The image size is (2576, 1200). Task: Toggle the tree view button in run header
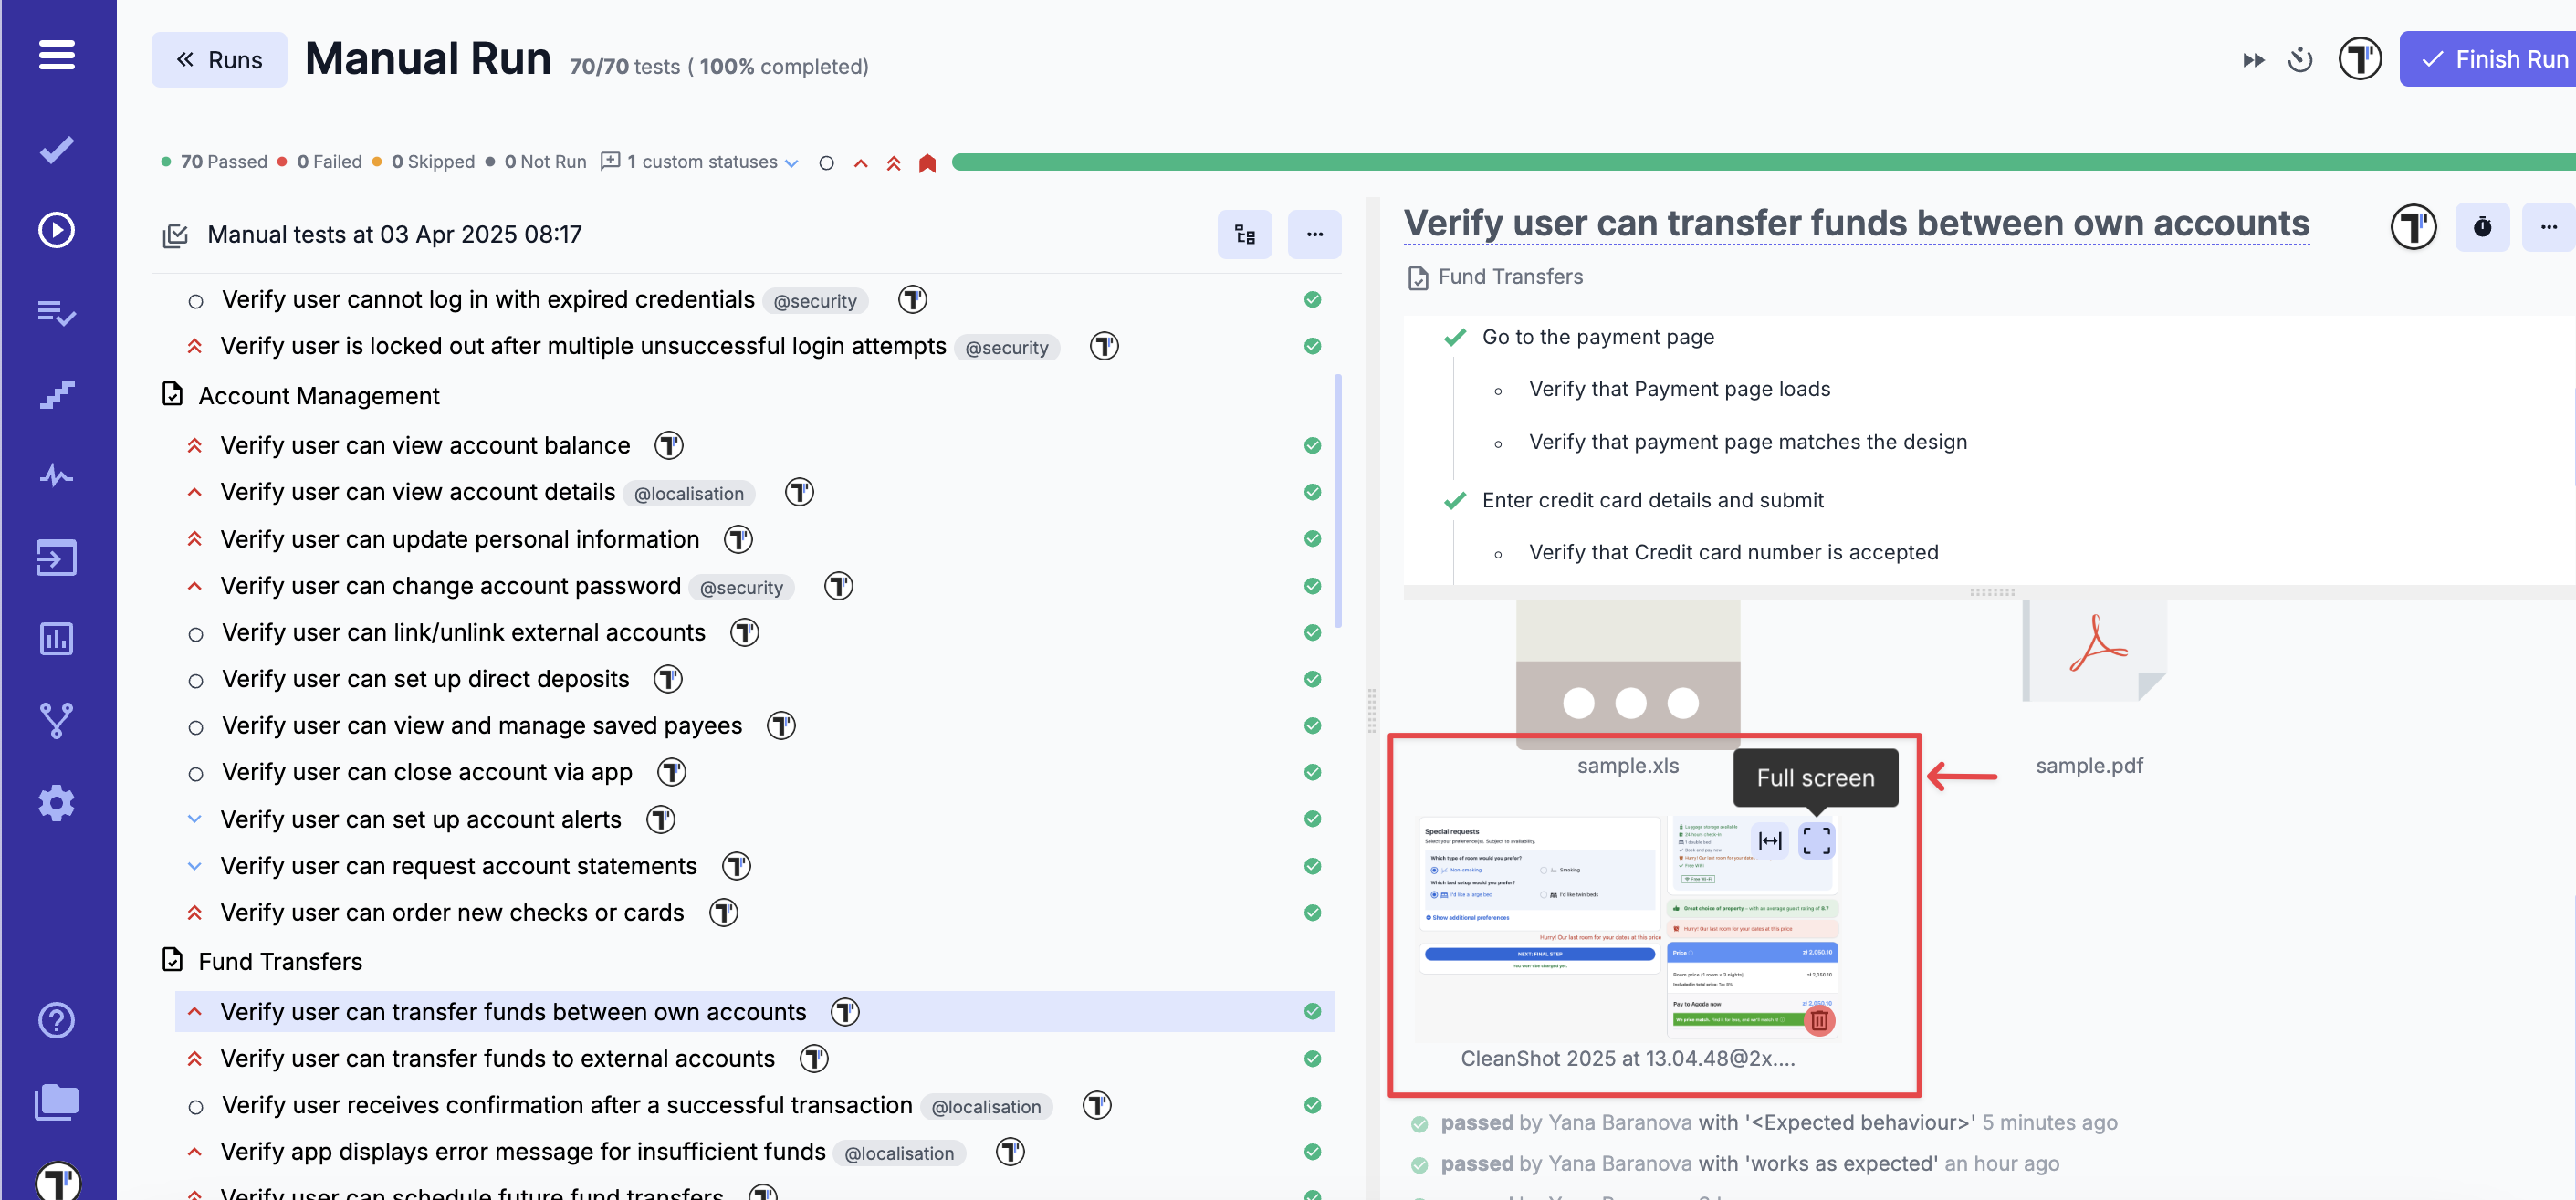[1244, 235]
